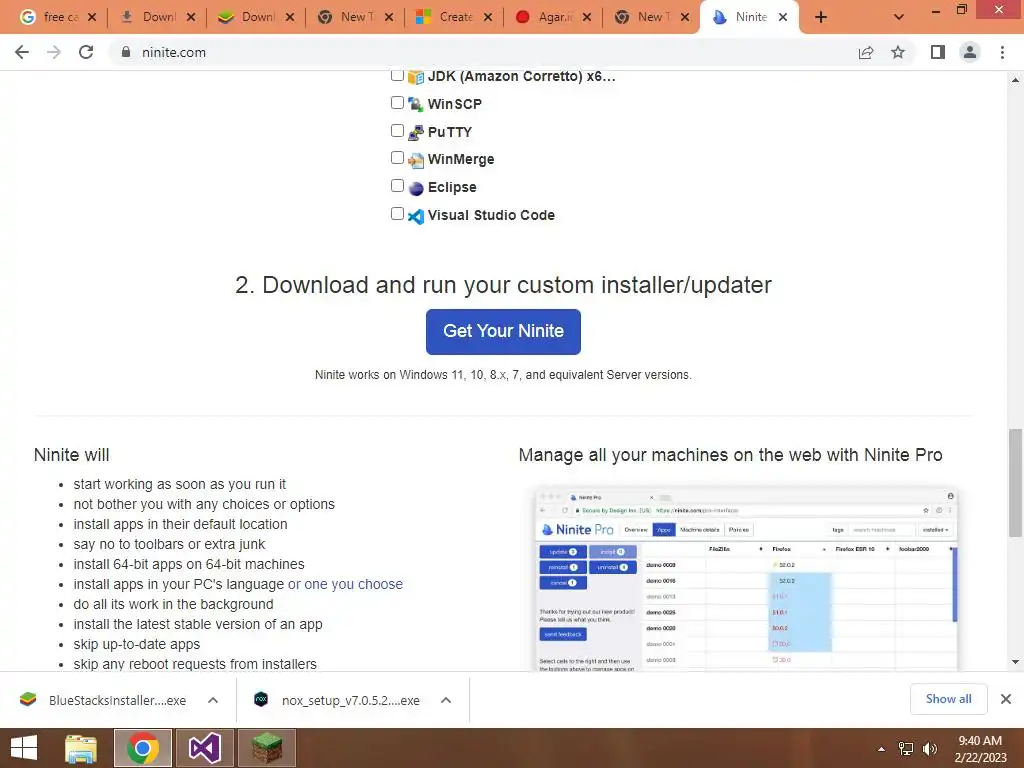This screenshot has width=1024, height=768.
Task: Open File Explorer from the taskbar
Action: pos(81,748)
